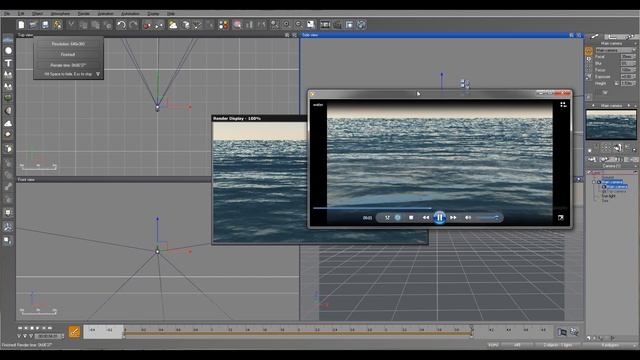Select the sphere primitive tool
The width and height of the screenshot is (640, 360).
click(x=8, y=51)
